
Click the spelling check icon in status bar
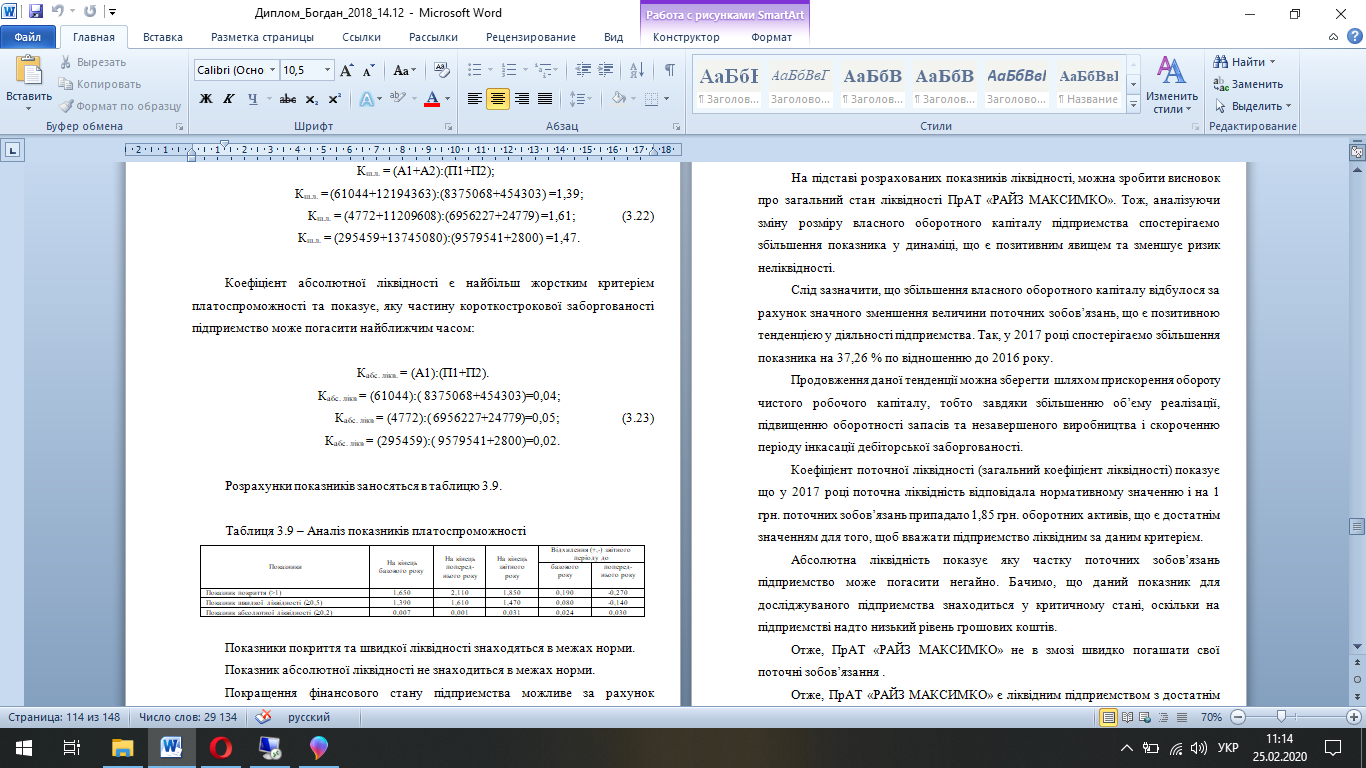[265, 717]
